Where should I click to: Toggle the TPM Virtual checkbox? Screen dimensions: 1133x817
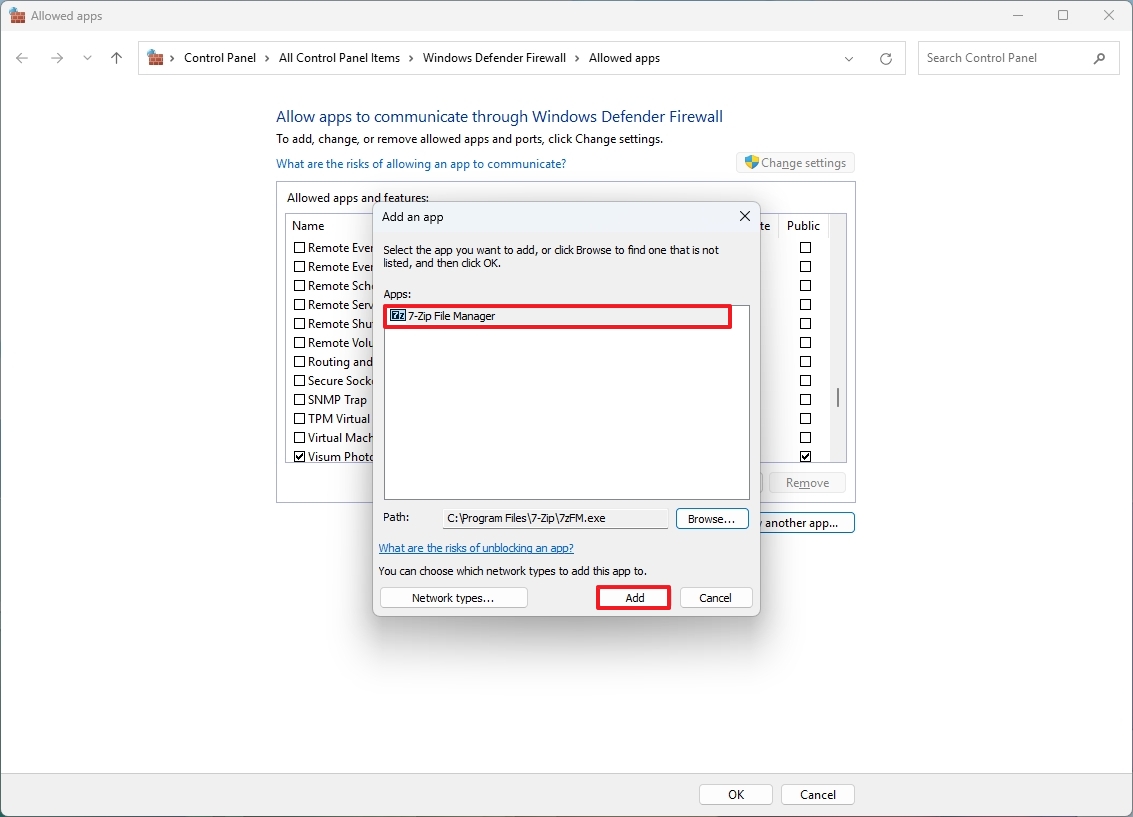click(x=299, y=418)
